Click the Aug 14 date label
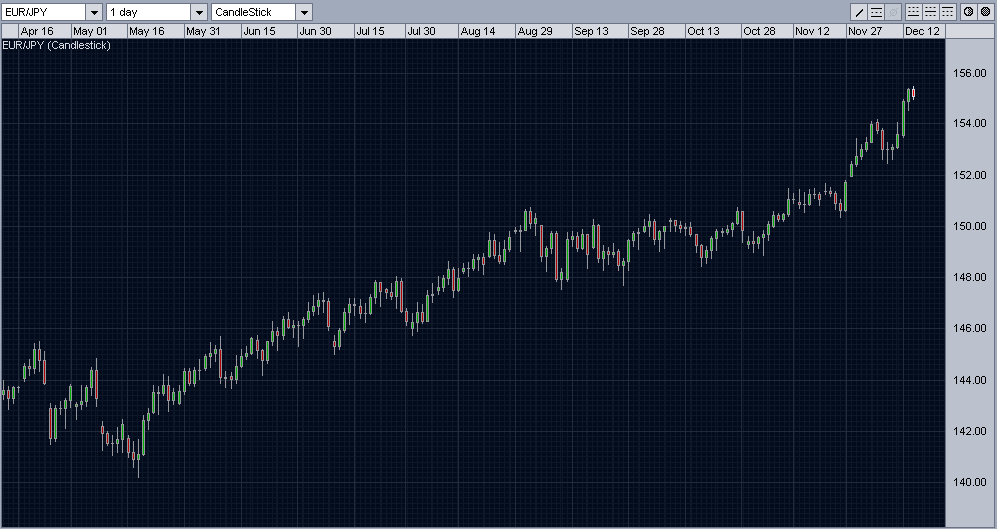997x529 pixels. tap(478, 31)
